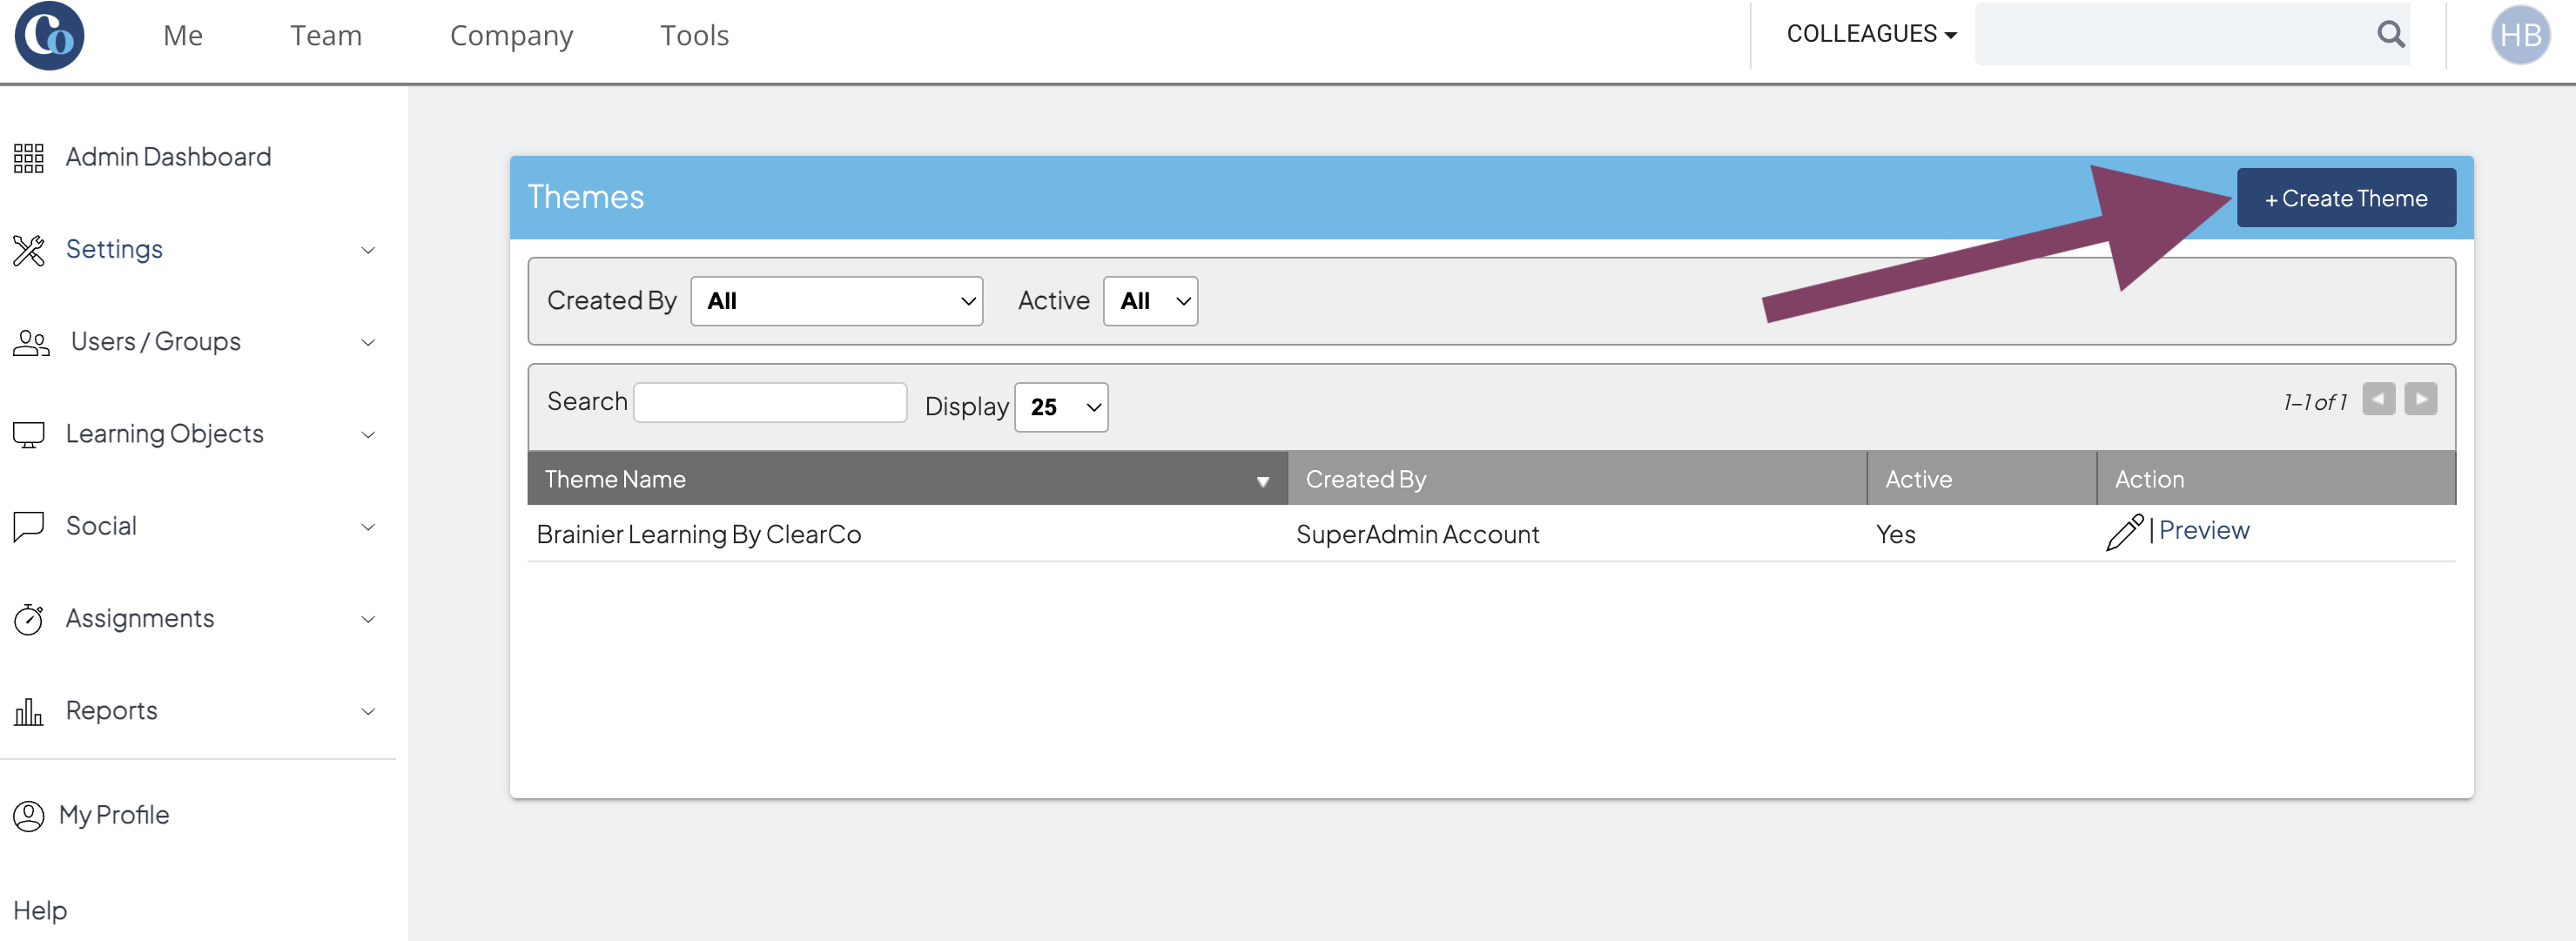This screenshot has height=941, width=2576.
Task: Expand the Settings chevron
Action: pos(368,250)
